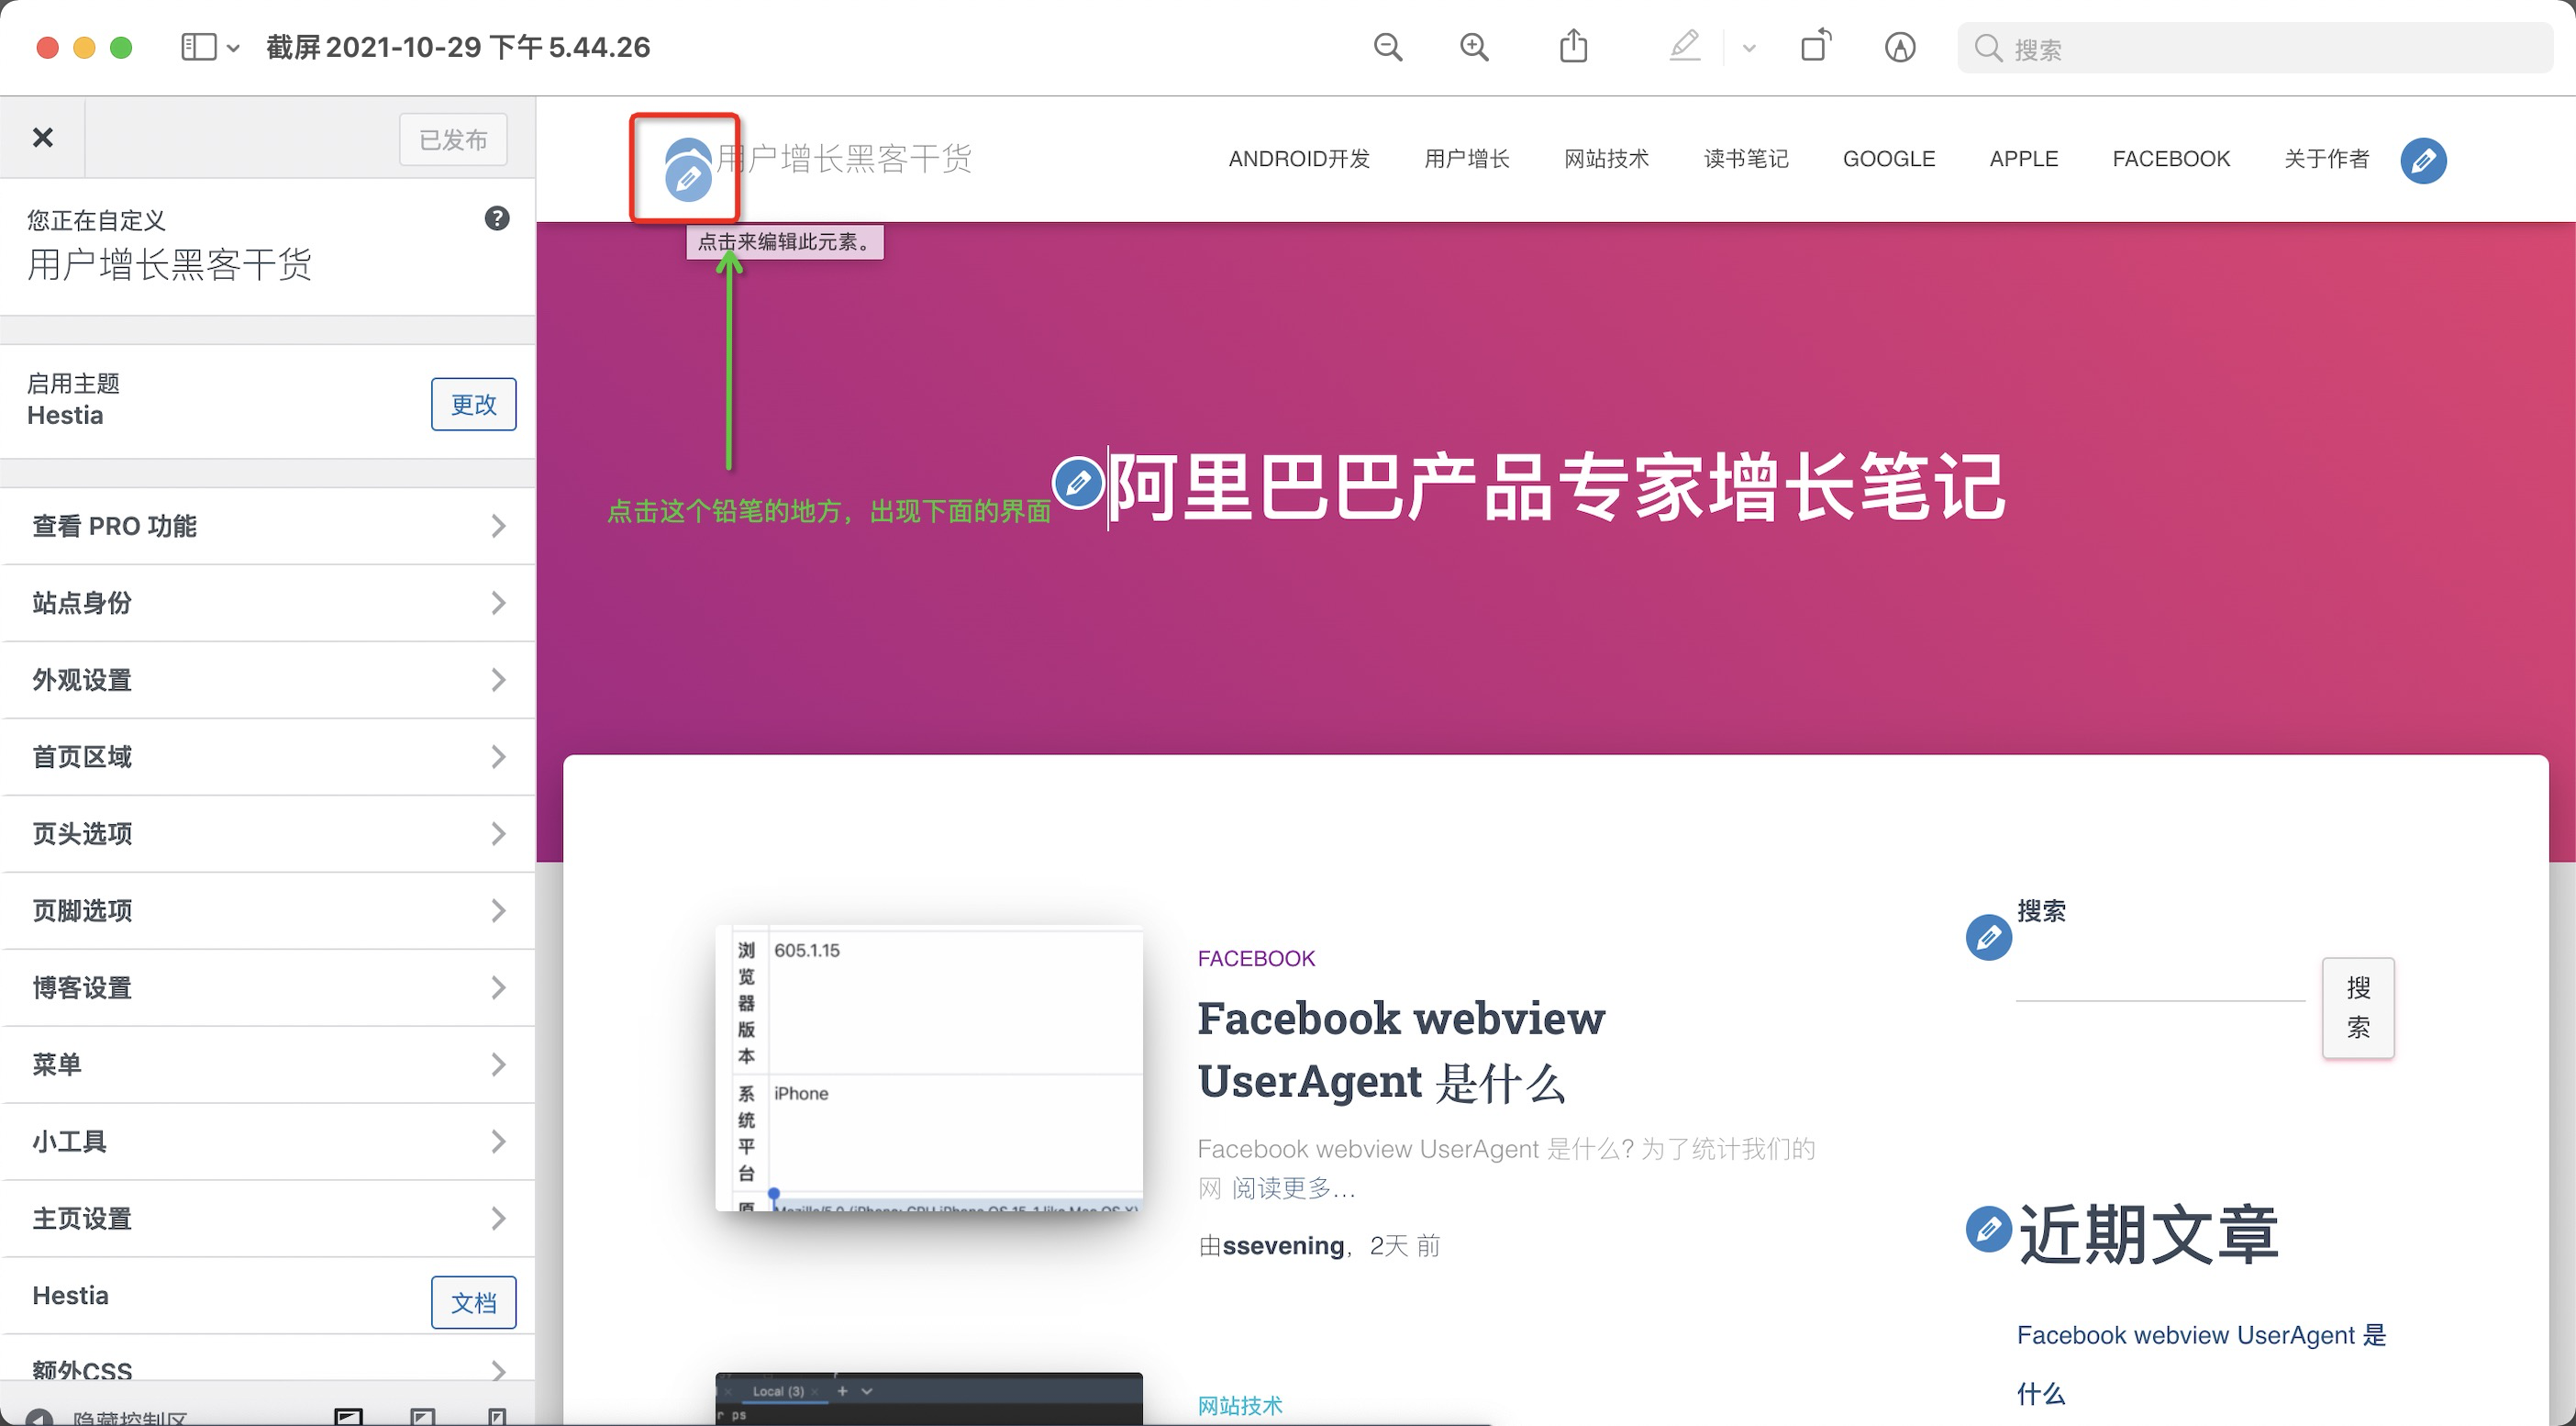Open the sidebar view options chevron
2576x1426 pixels.
coord(234,48)
